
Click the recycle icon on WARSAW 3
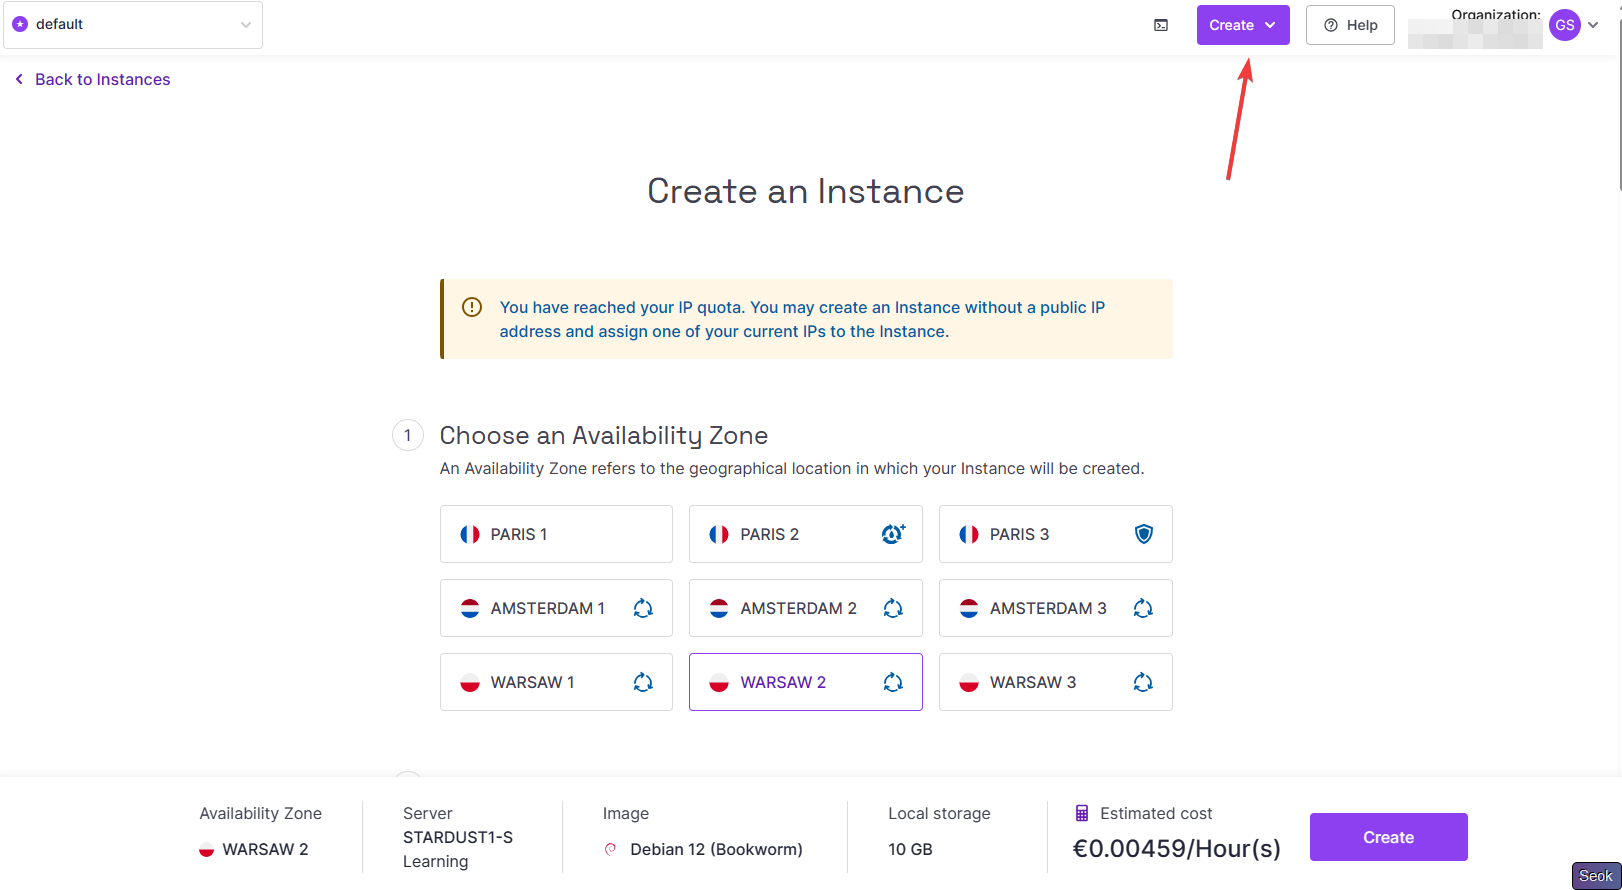tap(1143, 682)
